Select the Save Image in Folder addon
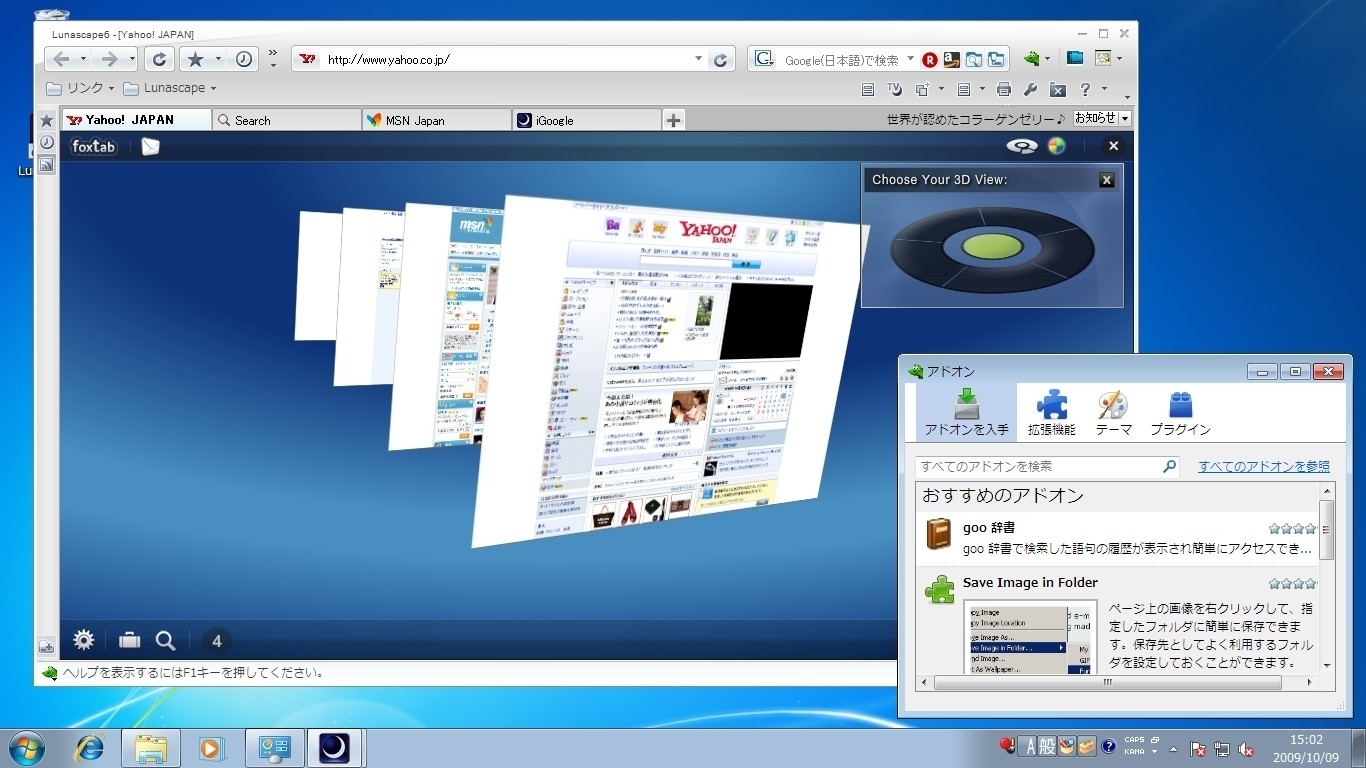Screen dimensions: 1366x768 tap(1118, 623)
